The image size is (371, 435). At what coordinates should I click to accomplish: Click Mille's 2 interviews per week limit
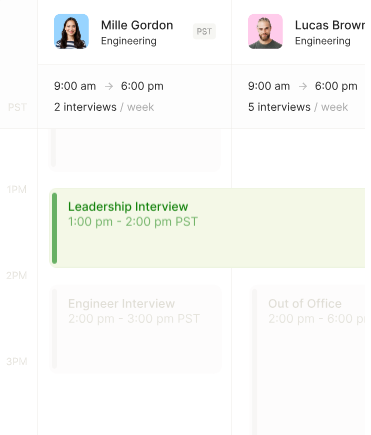[104, 107]
